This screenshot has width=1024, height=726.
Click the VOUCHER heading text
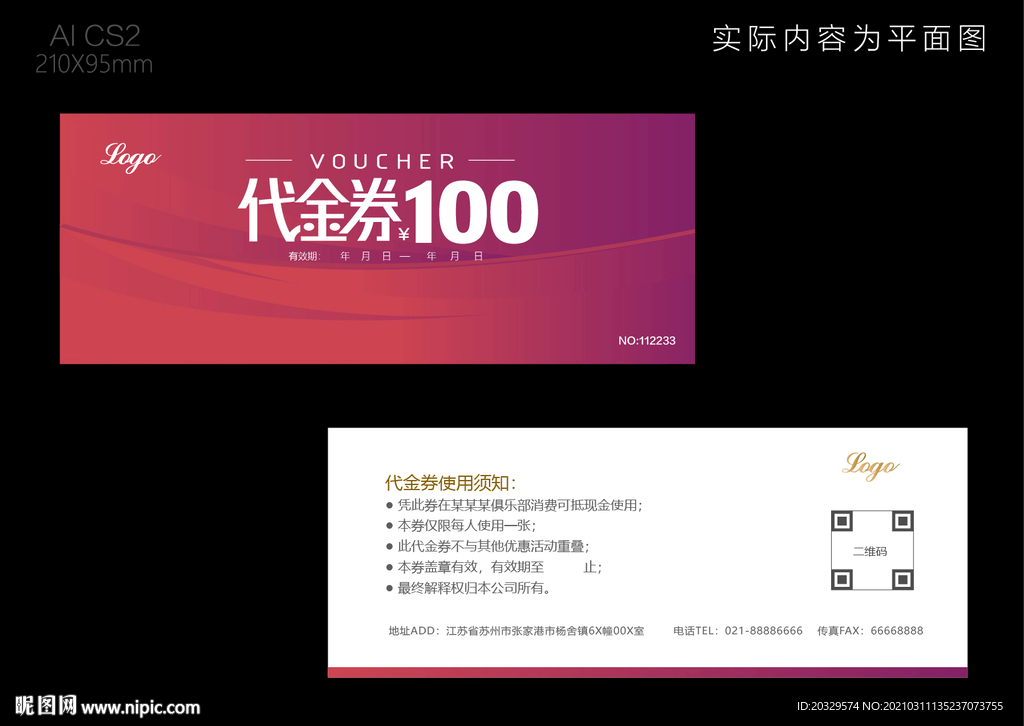(382, 161)
